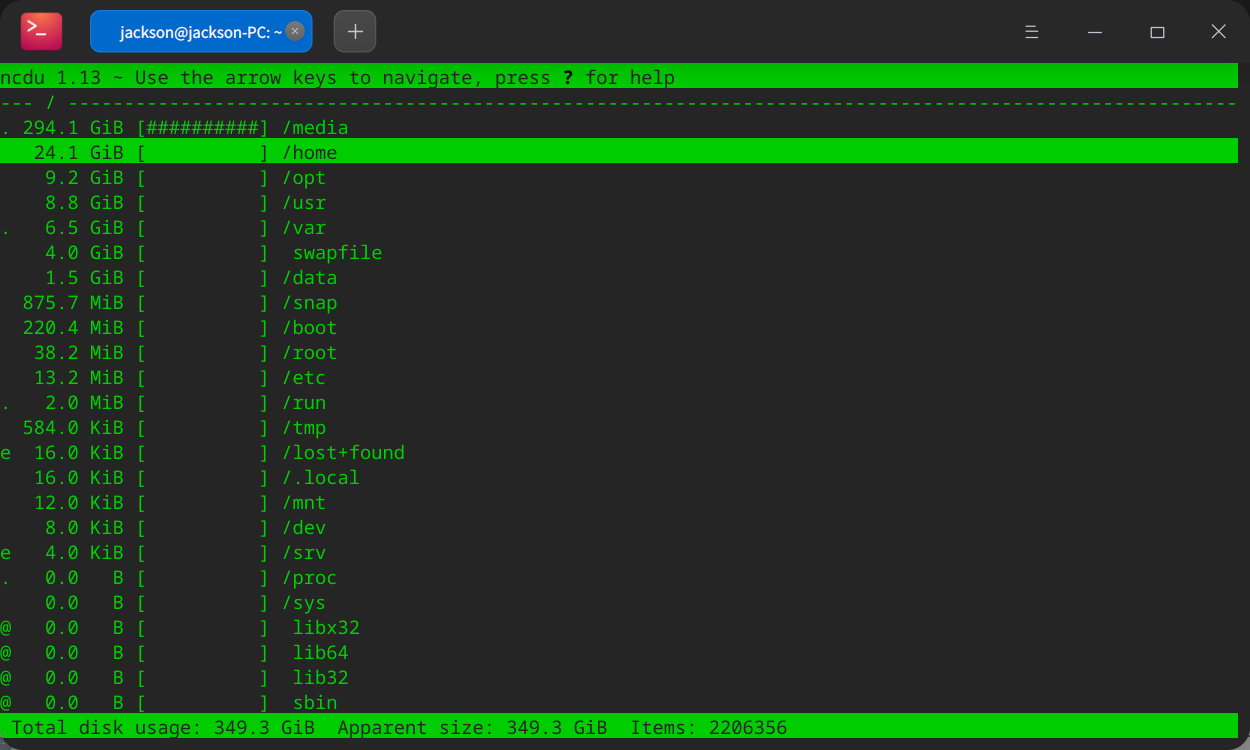Select the /root directory entry
The height and width of the screenshot is (750, 1250).
click(310, 353)
